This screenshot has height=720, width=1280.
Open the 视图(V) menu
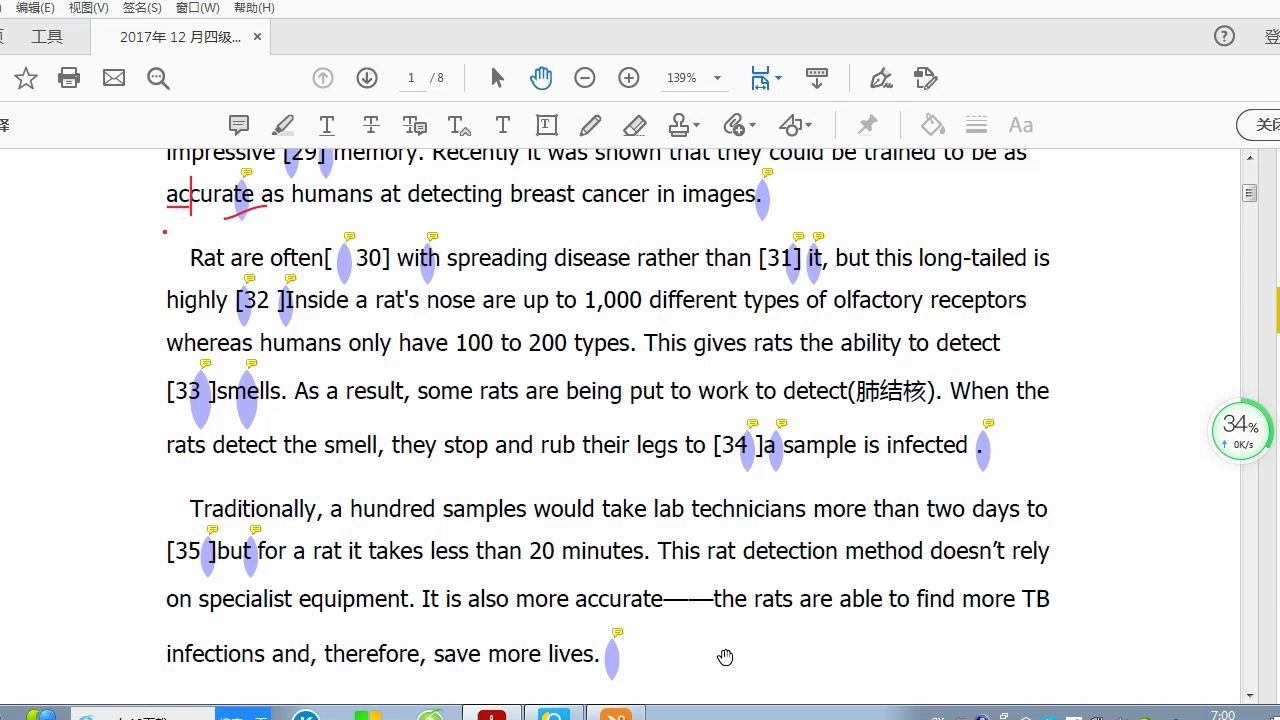pyautogui.click(x=89, y=8)
